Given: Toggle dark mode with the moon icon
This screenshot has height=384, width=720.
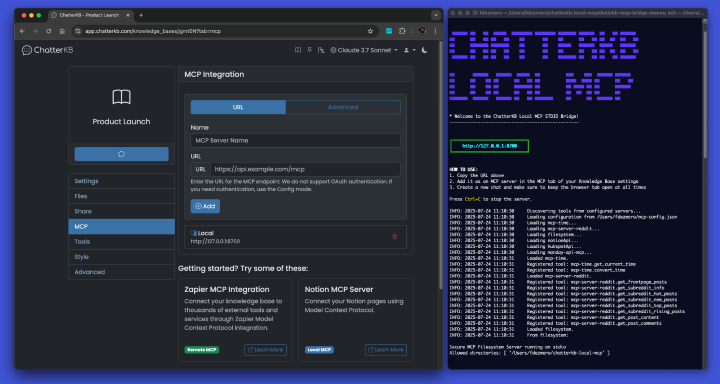Looking at the screenshot, I should (x=424, y=50).
